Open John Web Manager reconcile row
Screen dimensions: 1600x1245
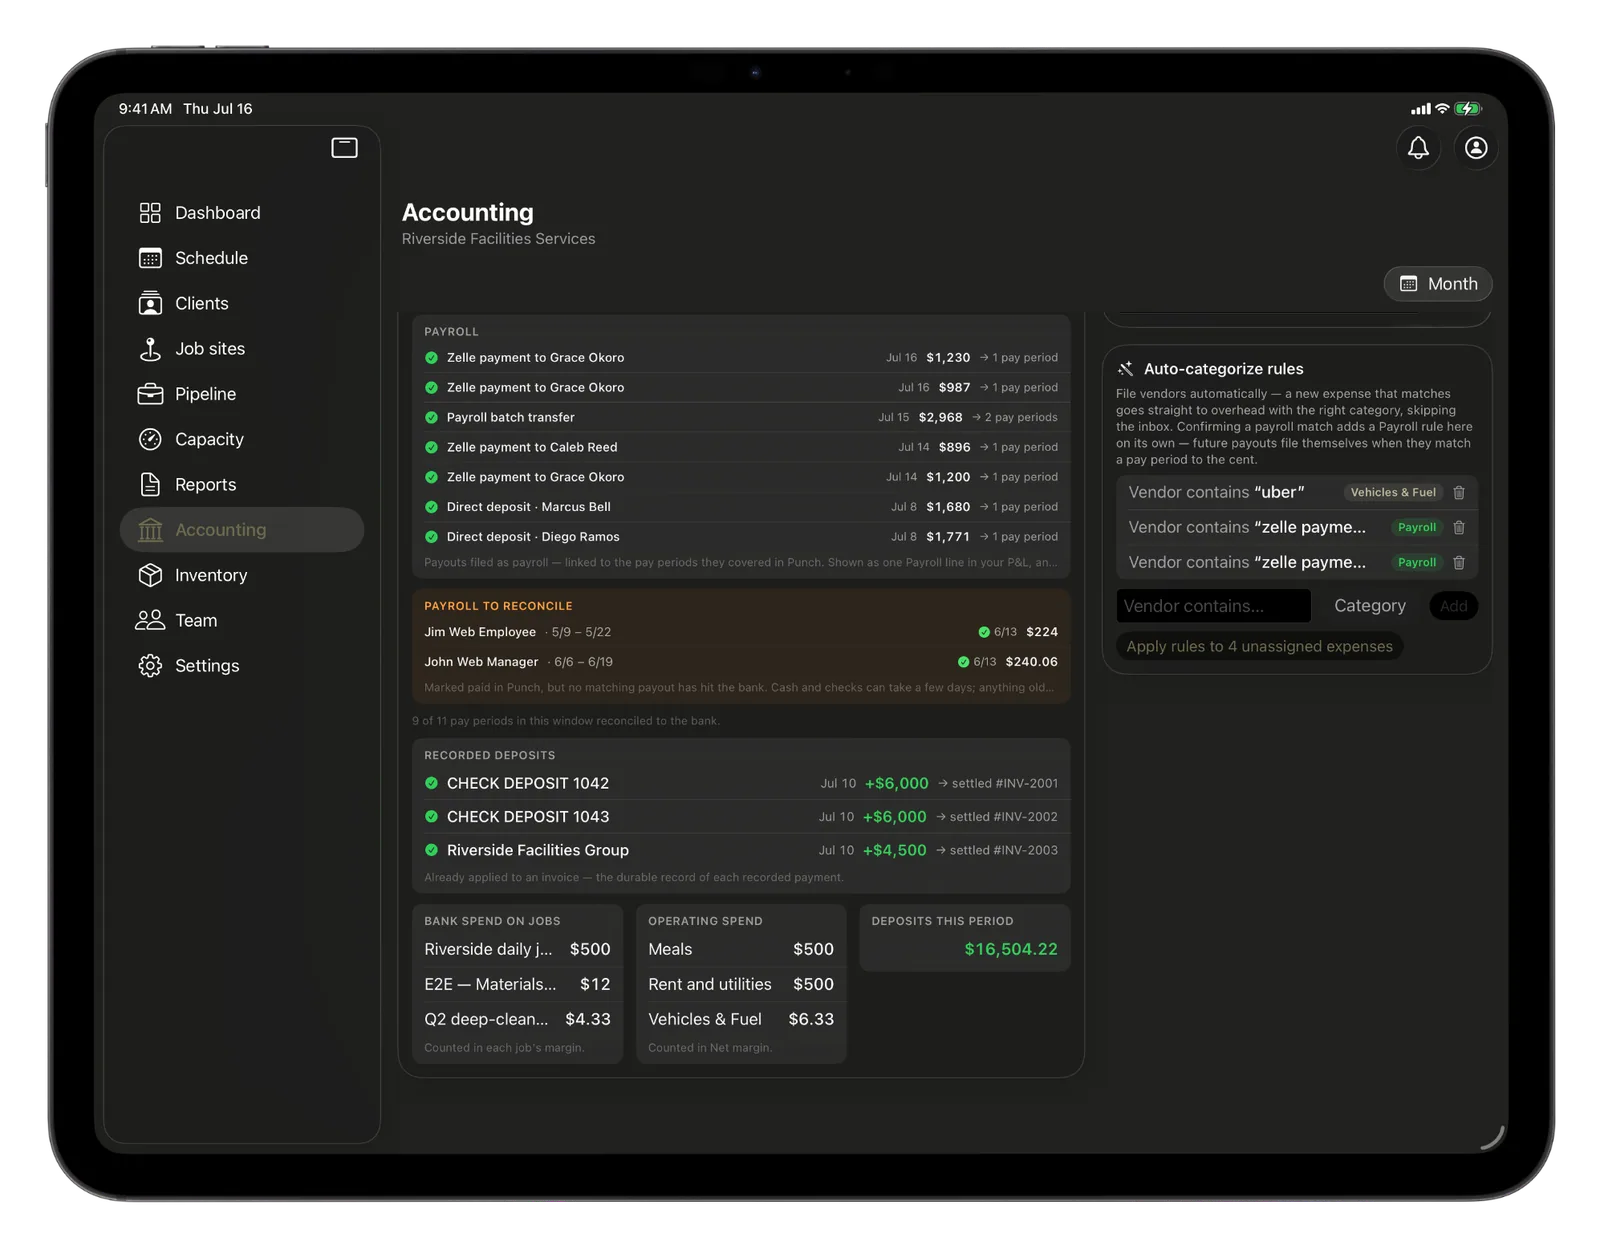(x=741, y=662)
